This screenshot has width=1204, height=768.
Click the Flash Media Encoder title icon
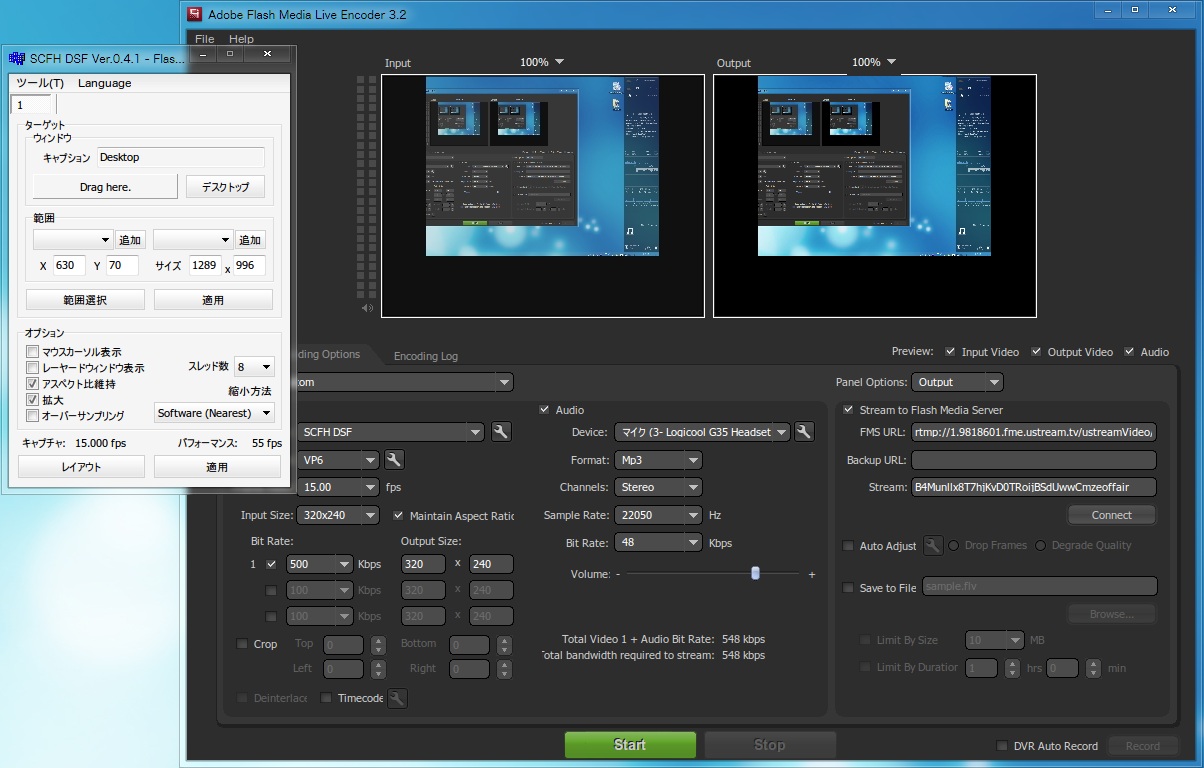(194, 14)
